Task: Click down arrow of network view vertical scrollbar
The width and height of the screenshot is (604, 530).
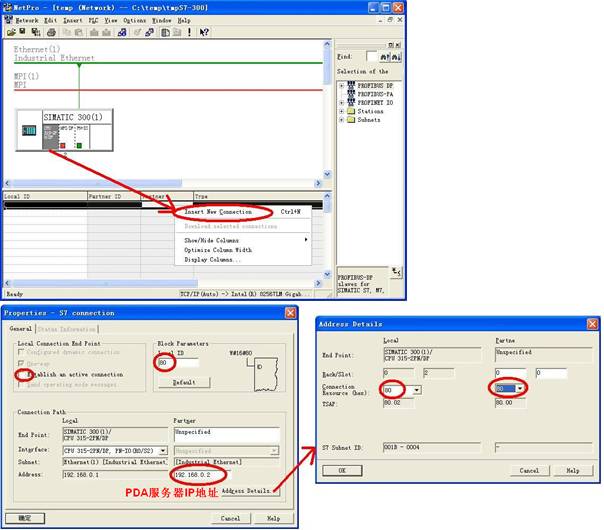Action: (x=327, y=174)
